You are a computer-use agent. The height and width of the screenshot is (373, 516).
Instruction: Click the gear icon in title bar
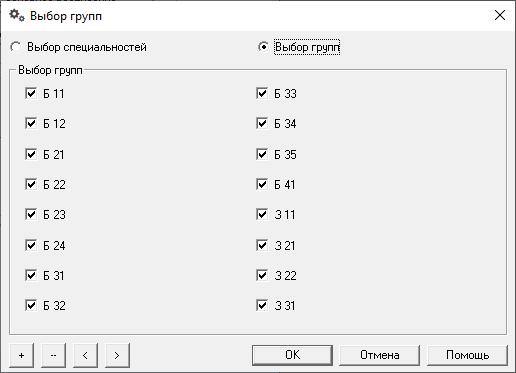pyautogui.click(x=17, y=16)
